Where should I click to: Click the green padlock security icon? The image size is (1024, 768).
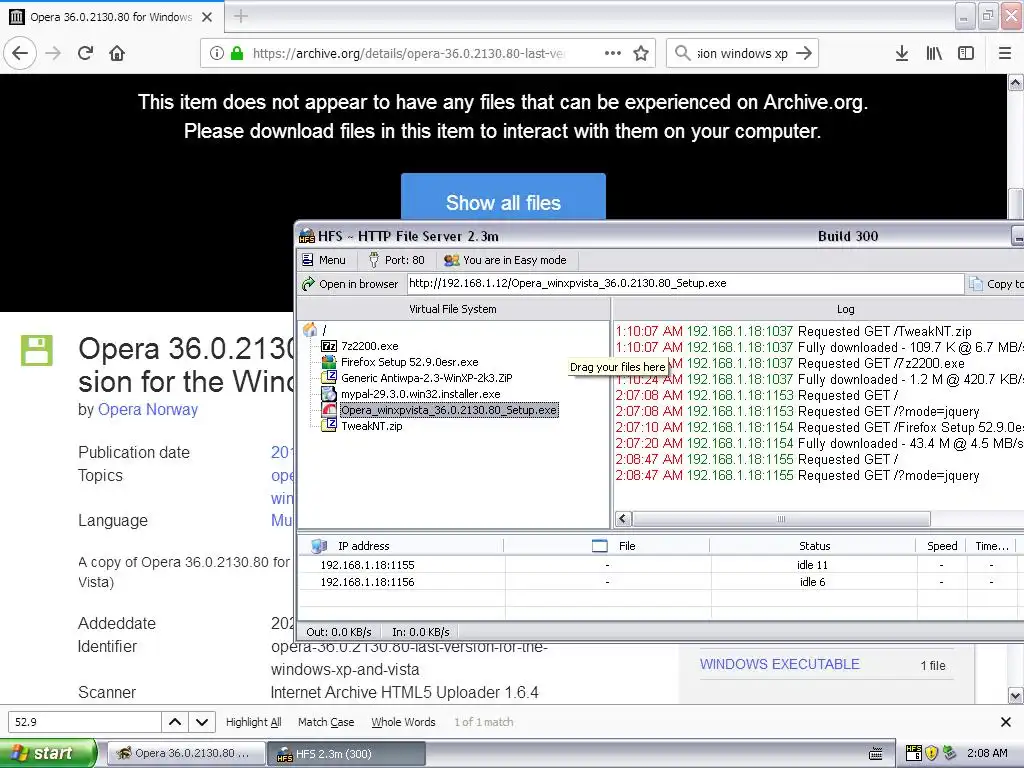coord(237,53)
